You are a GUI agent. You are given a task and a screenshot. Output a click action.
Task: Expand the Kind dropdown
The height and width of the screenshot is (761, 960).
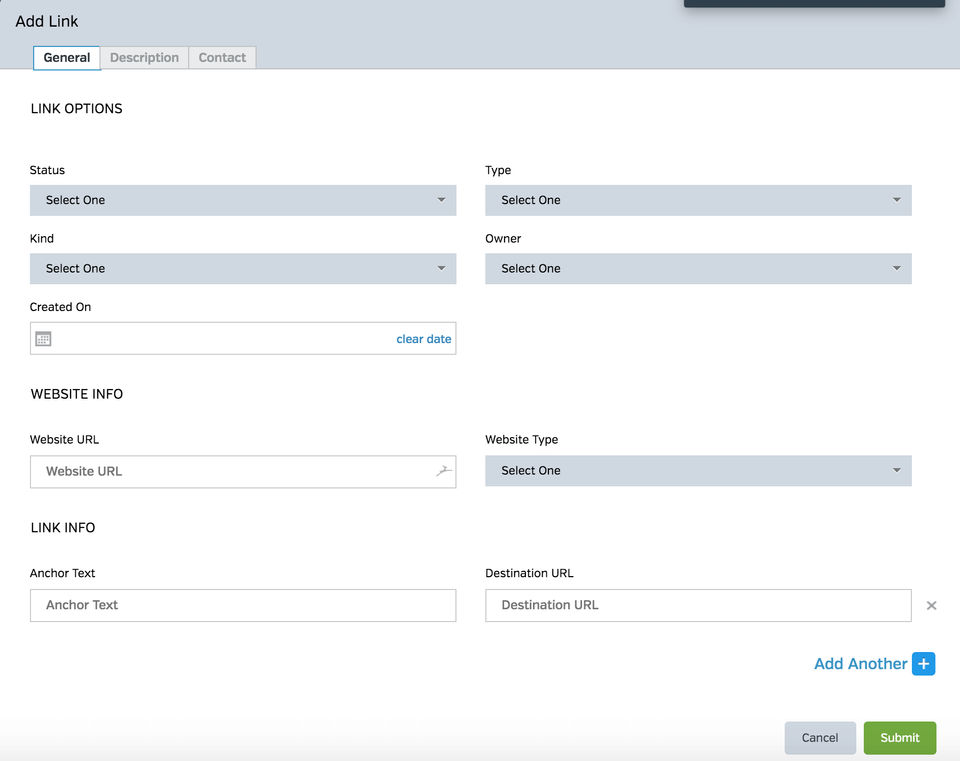point(243,268)
